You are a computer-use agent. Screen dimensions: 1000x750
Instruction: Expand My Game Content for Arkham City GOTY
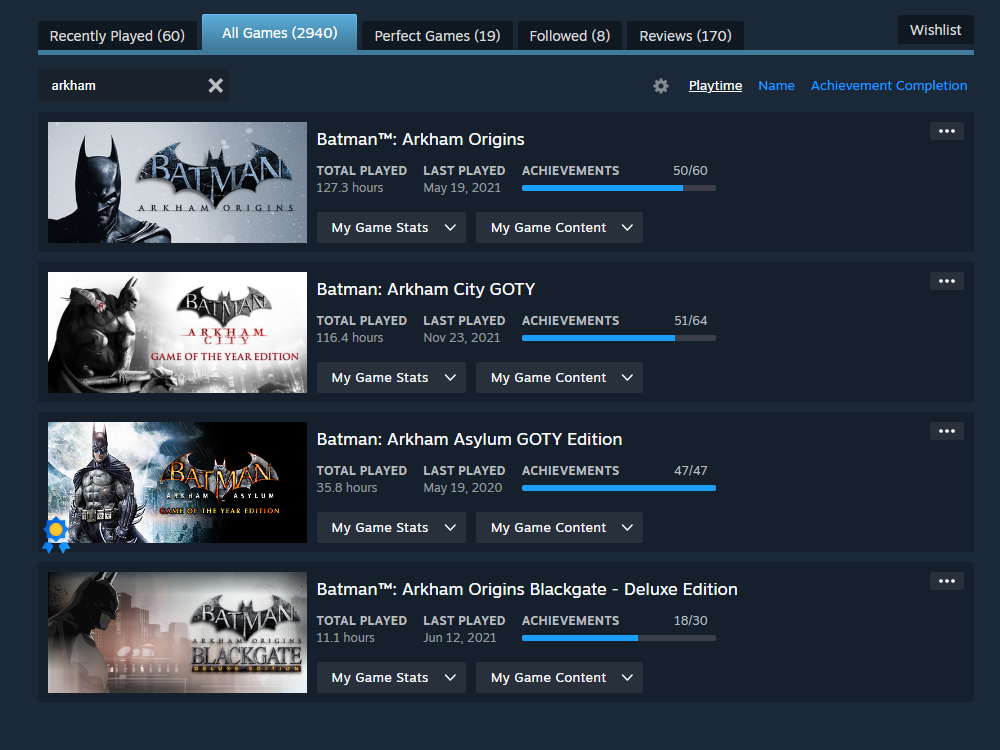click(559, 378)
